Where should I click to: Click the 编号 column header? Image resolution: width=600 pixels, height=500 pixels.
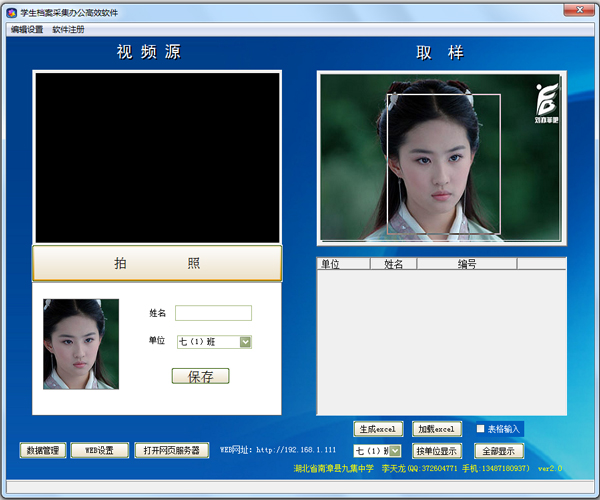click(467, 264)
